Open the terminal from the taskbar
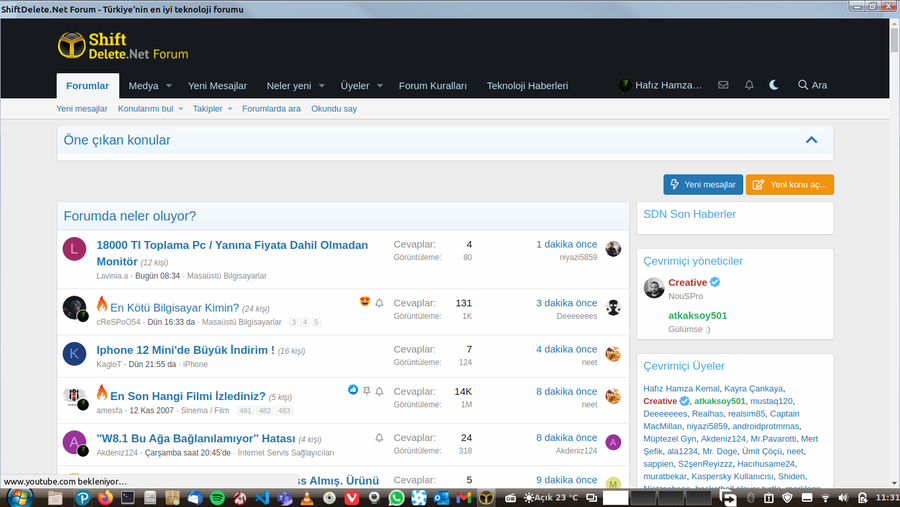 (127, 498)
